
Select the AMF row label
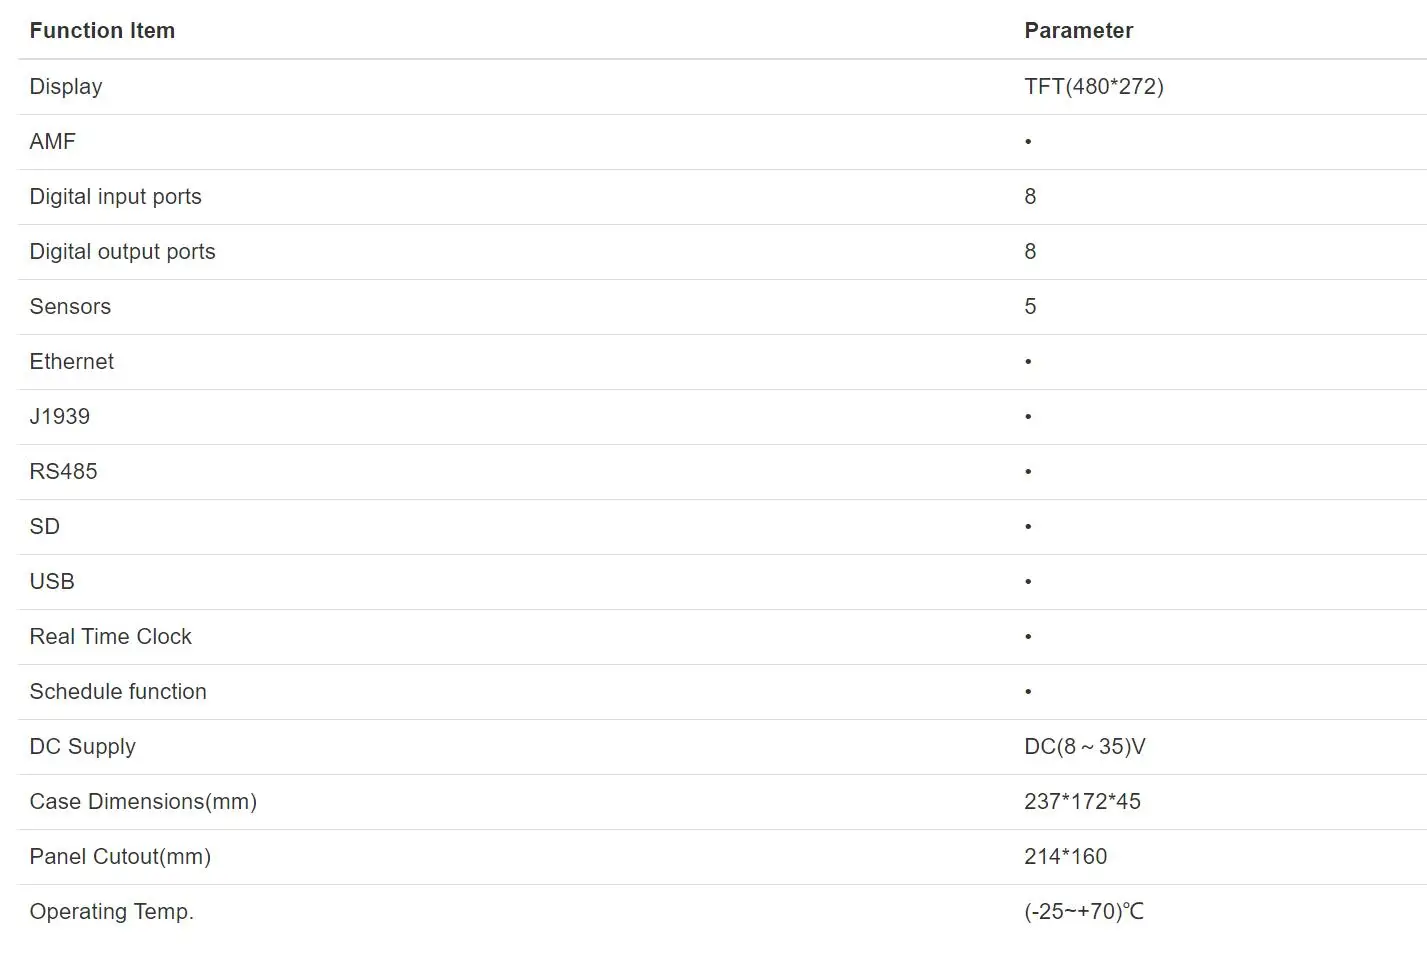(x=53, y=142)
